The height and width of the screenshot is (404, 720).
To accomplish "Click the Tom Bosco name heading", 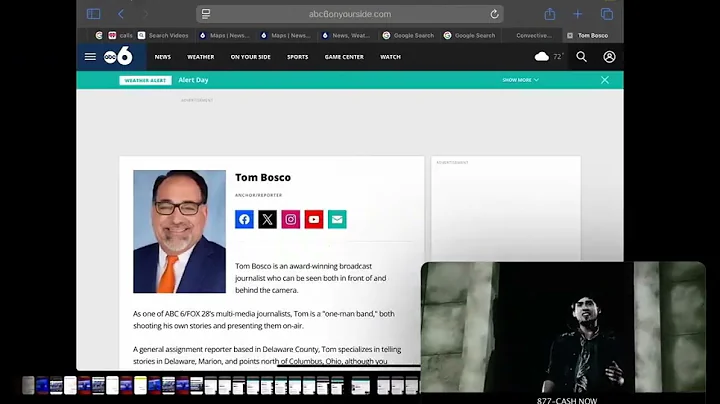I will (263, 177).
